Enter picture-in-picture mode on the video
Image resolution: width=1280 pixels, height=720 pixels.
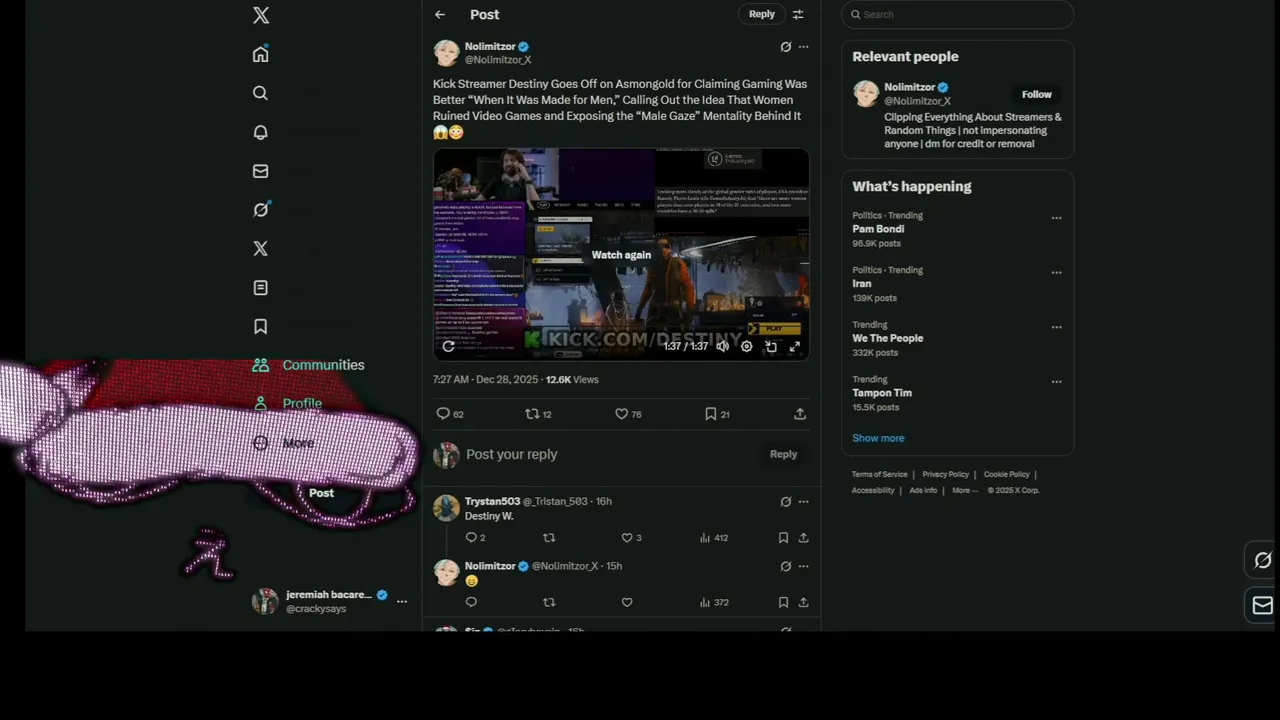click(x=771, y=346)
